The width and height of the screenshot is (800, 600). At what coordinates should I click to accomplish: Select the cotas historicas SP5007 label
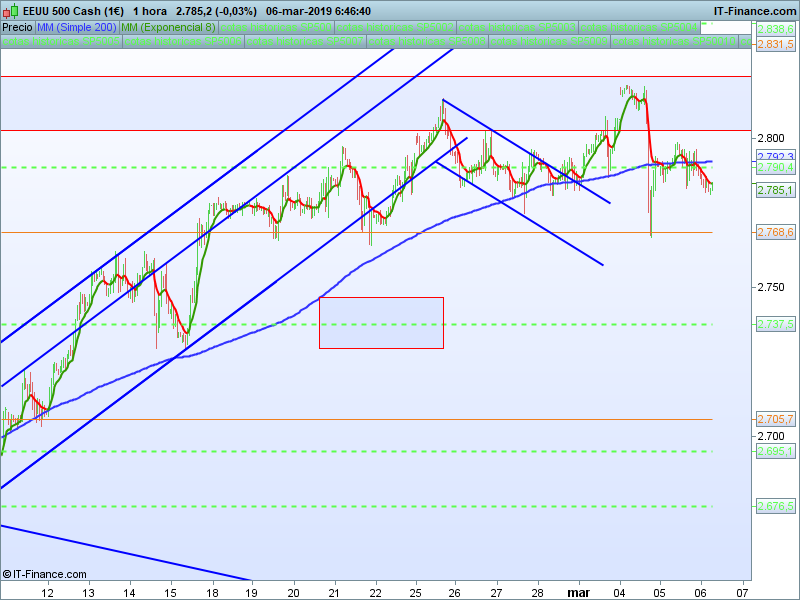tap(305, 41)
